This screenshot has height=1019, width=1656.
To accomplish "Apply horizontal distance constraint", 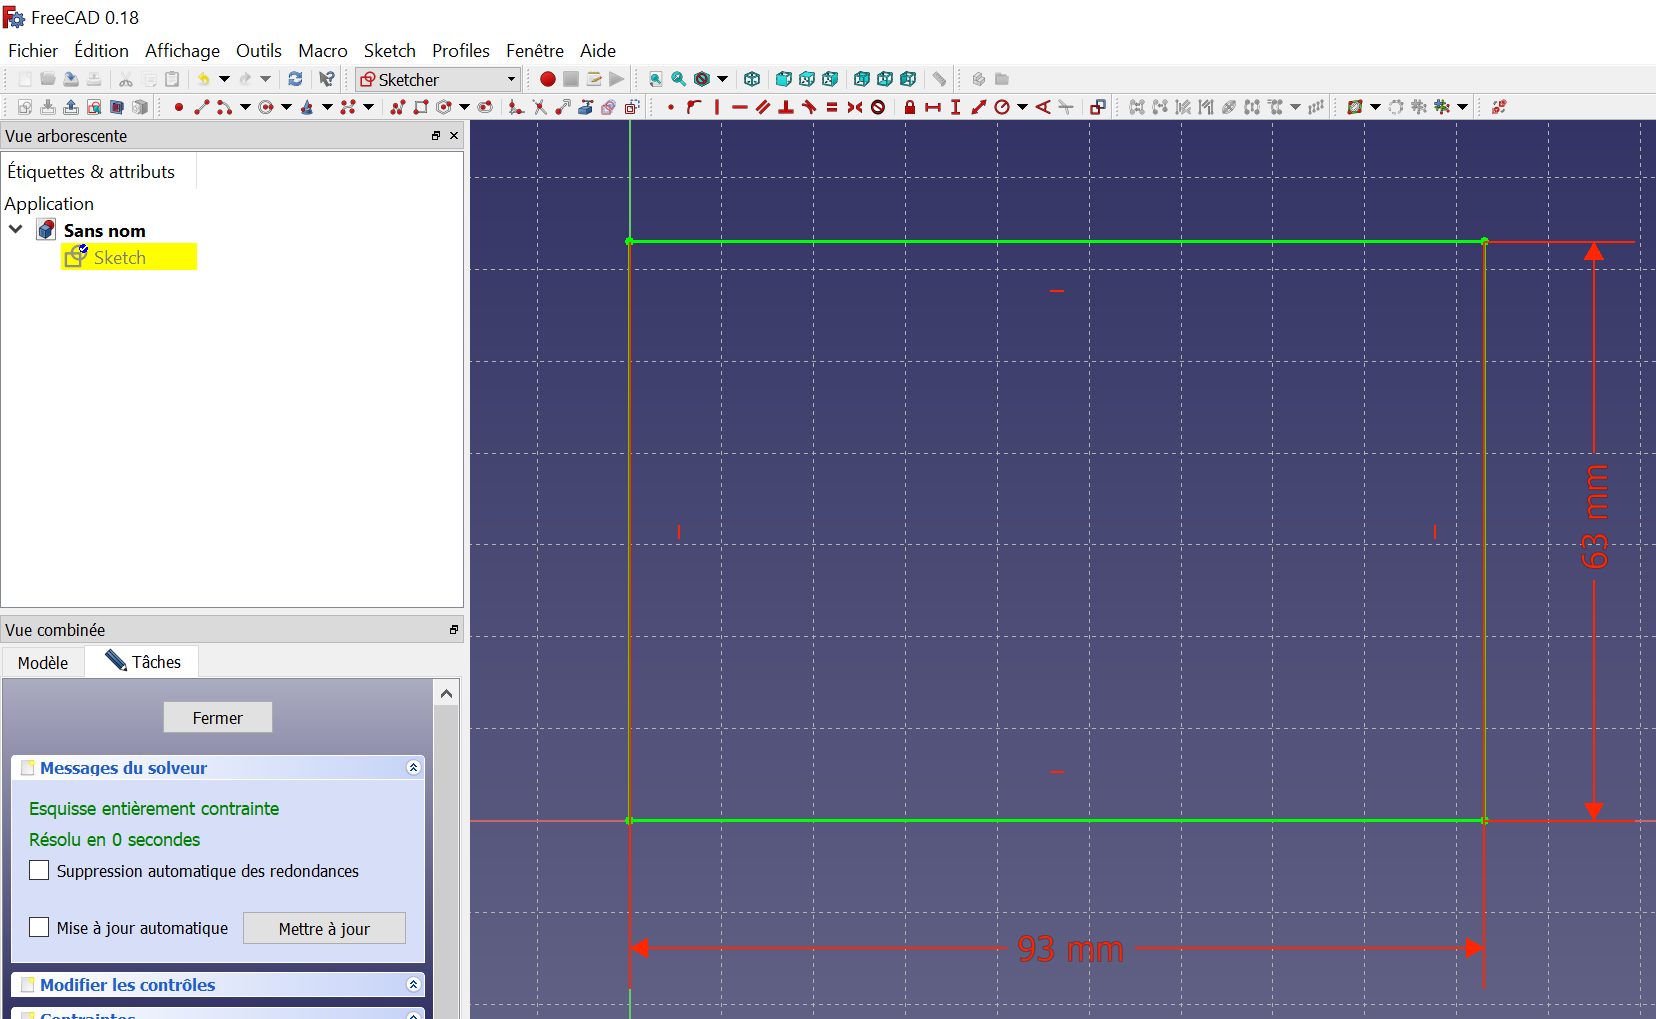I will pyautogui.click(x=933, y=107).
